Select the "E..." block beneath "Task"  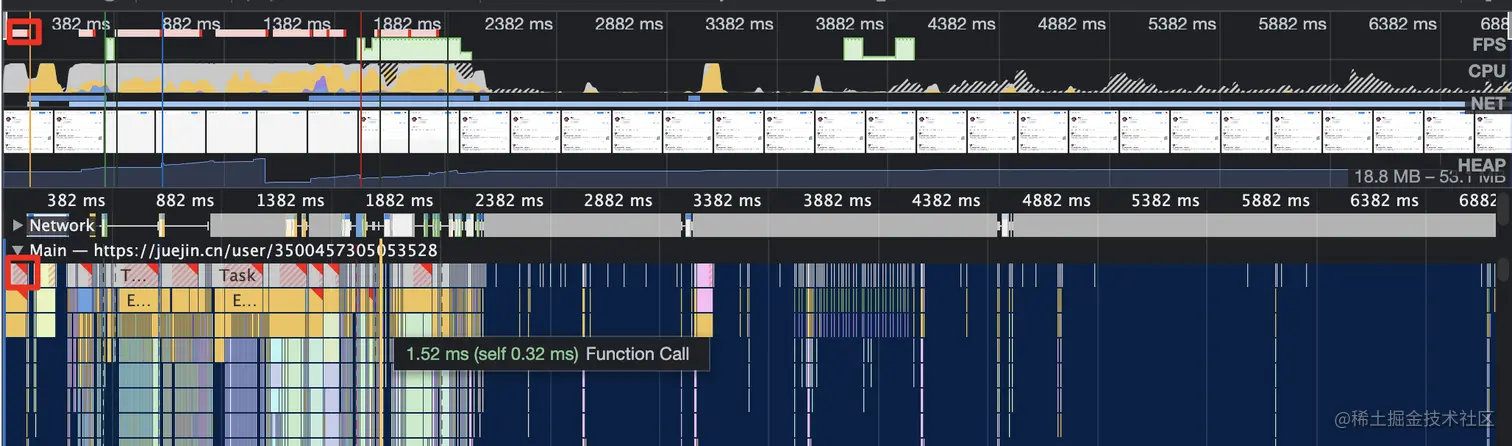[x=242, y=300]
